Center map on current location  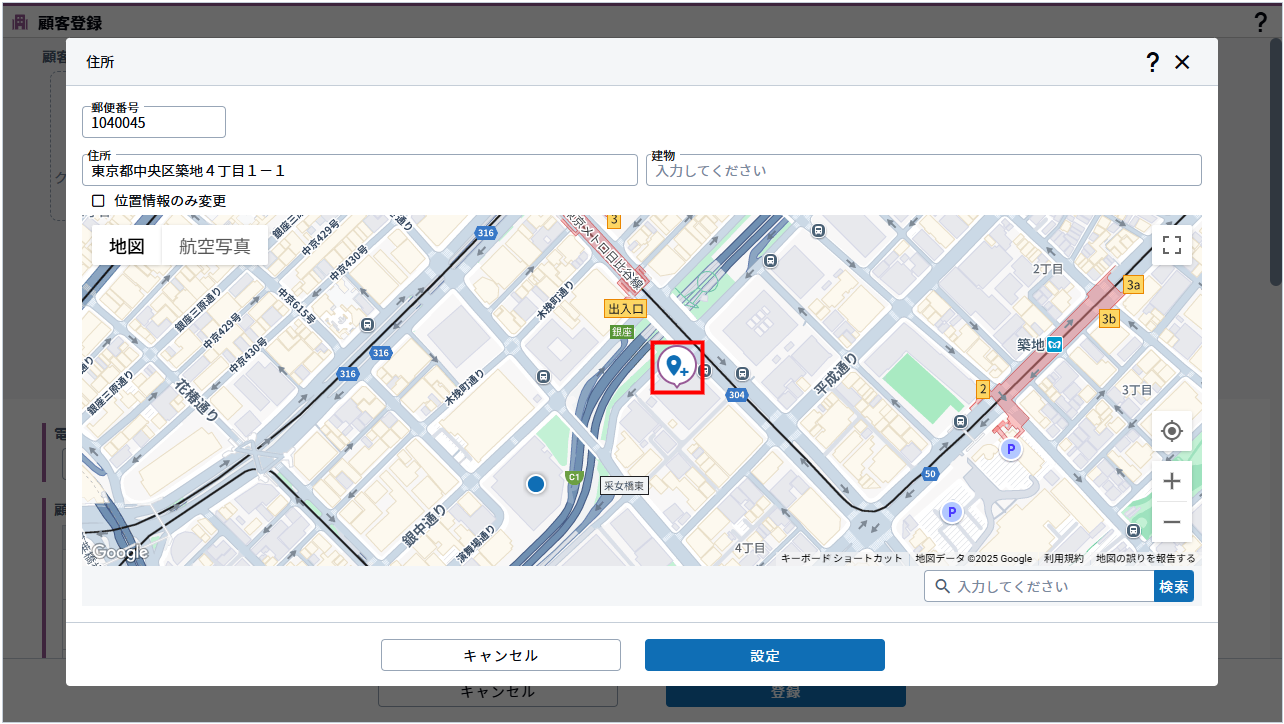[x=1172, y=431]
